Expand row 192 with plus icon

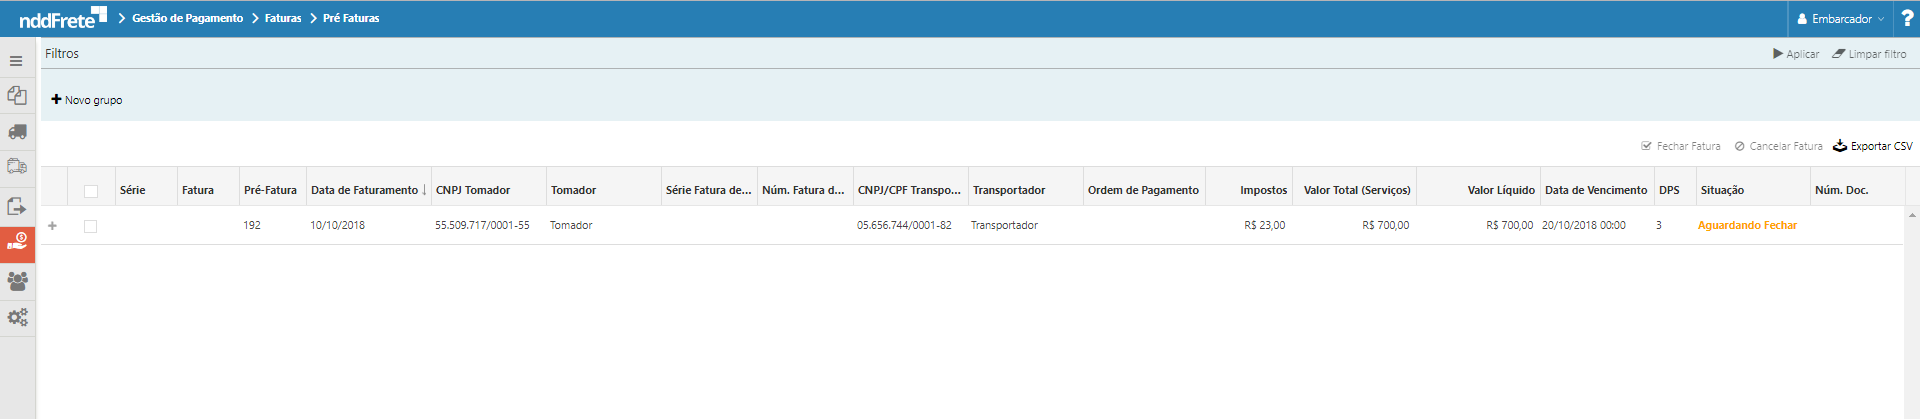coord(53,226)
